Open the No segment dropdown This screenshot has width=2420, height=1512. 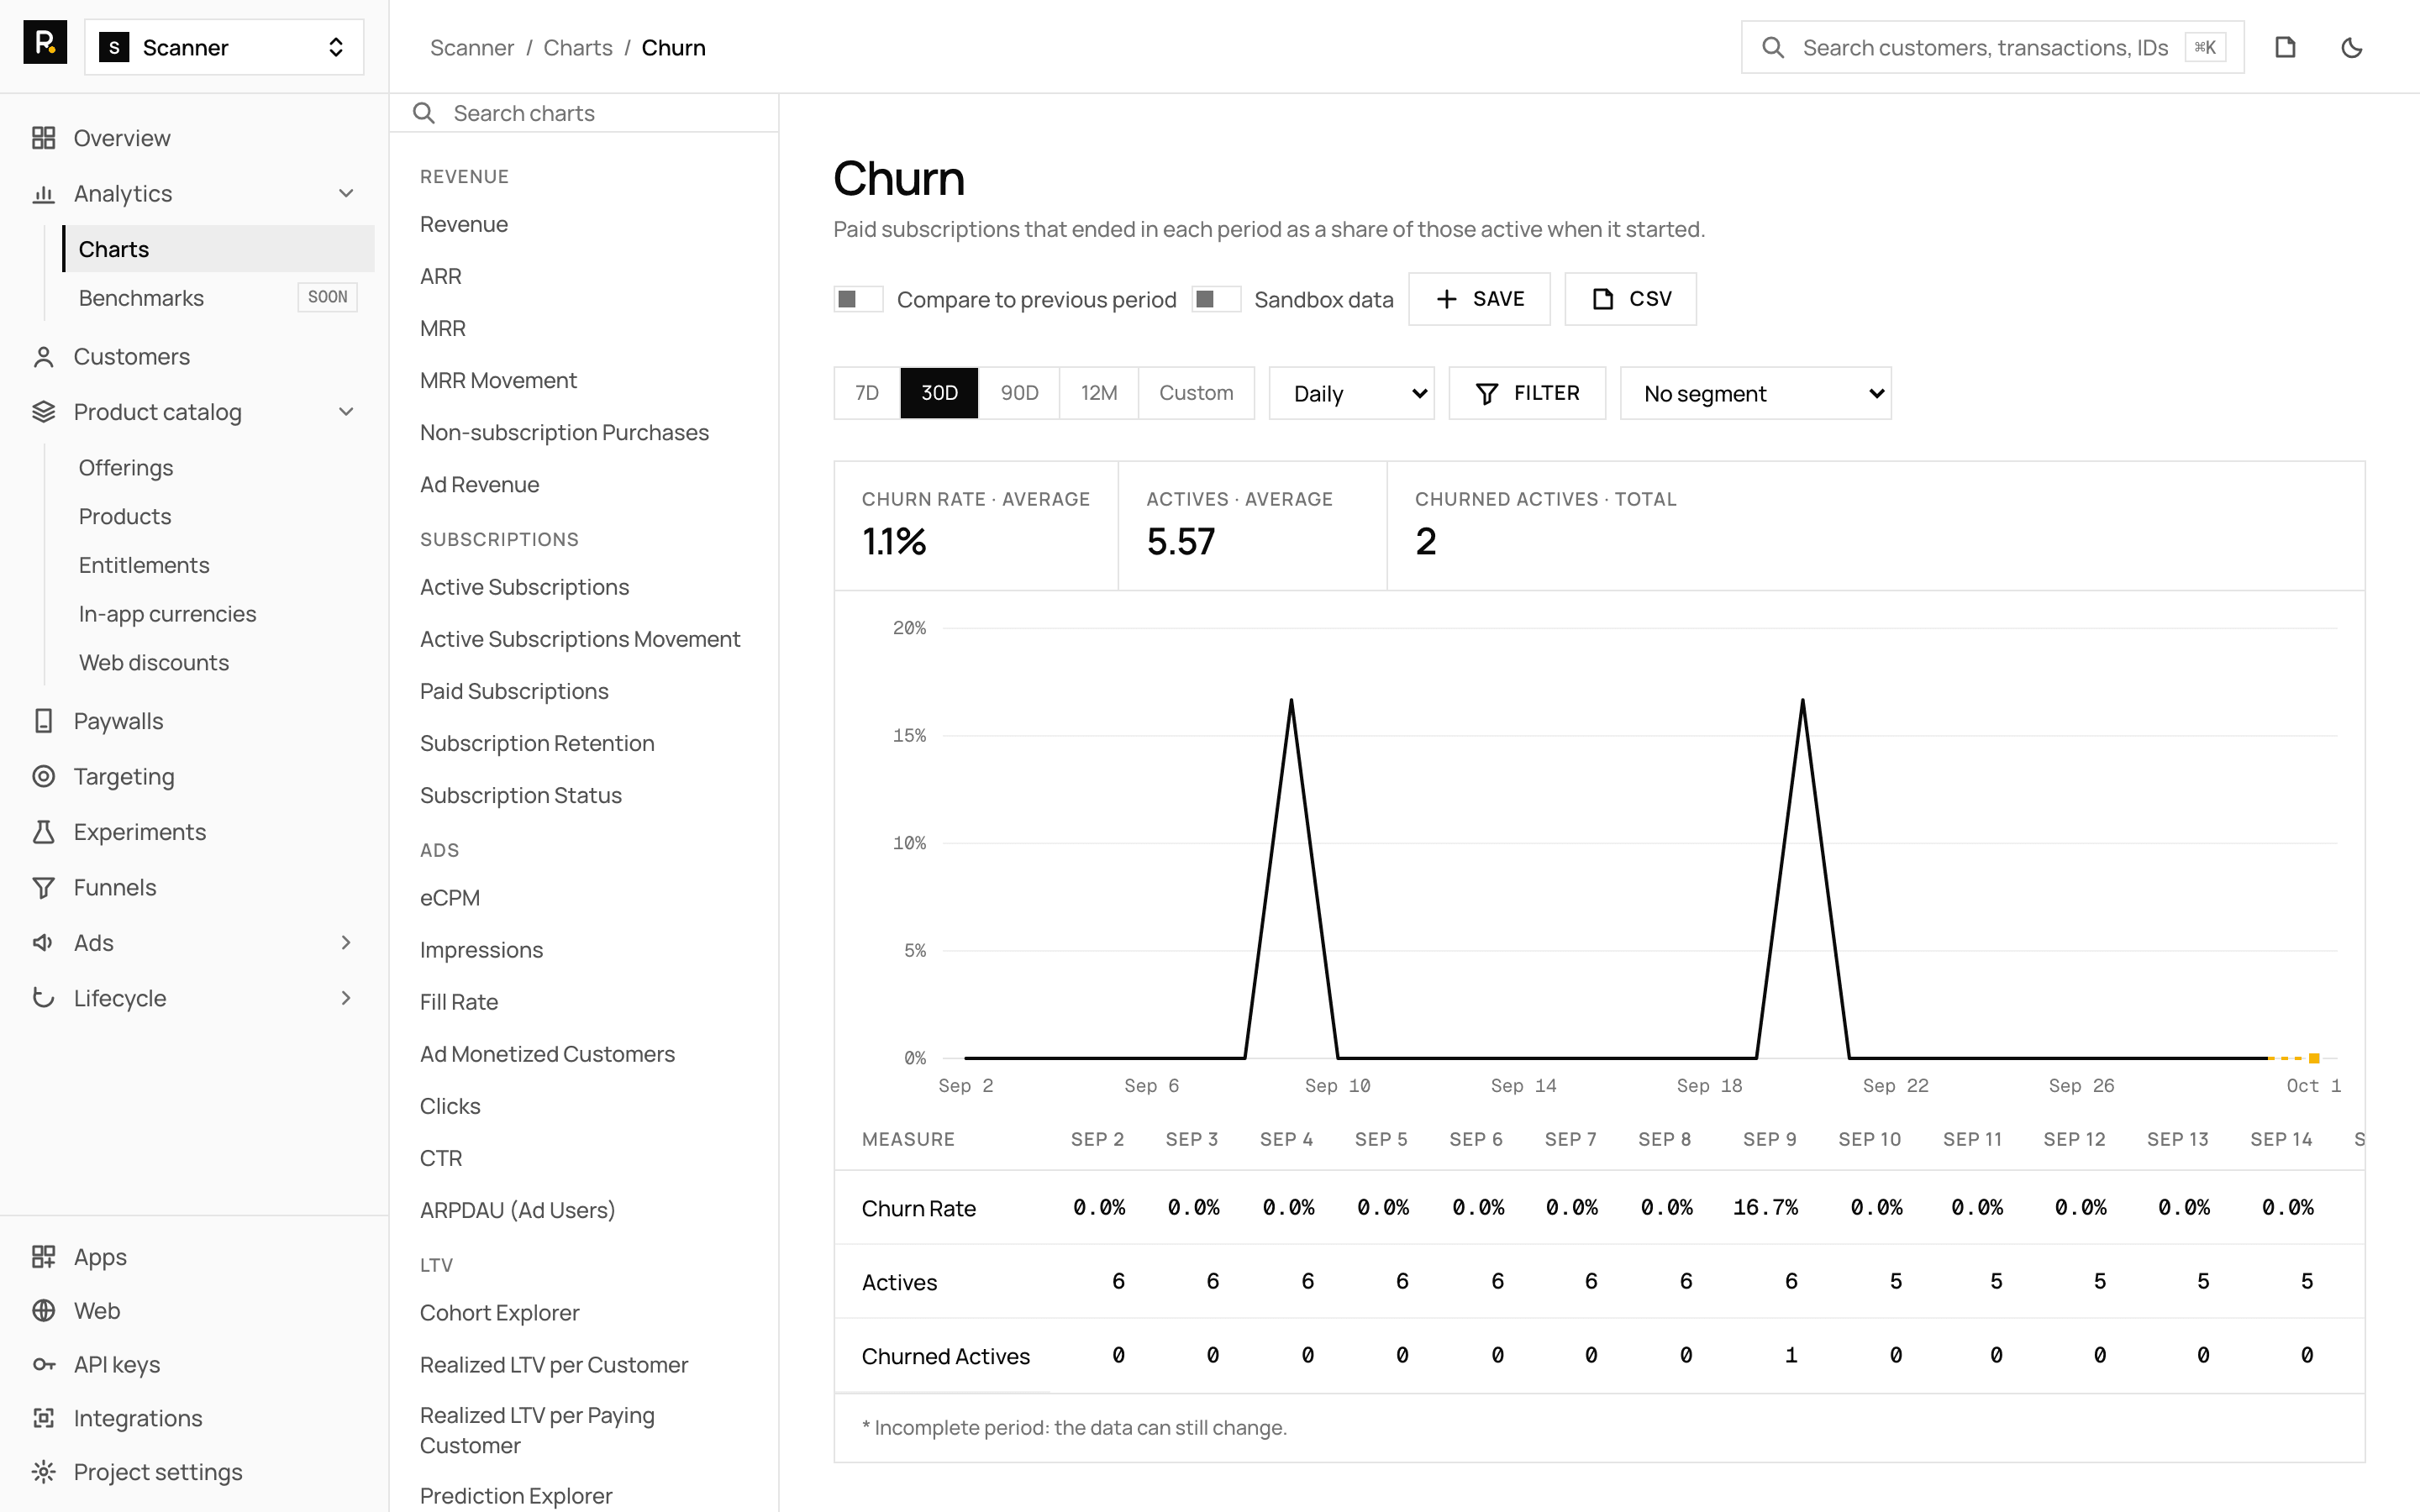coord(1756,393)
